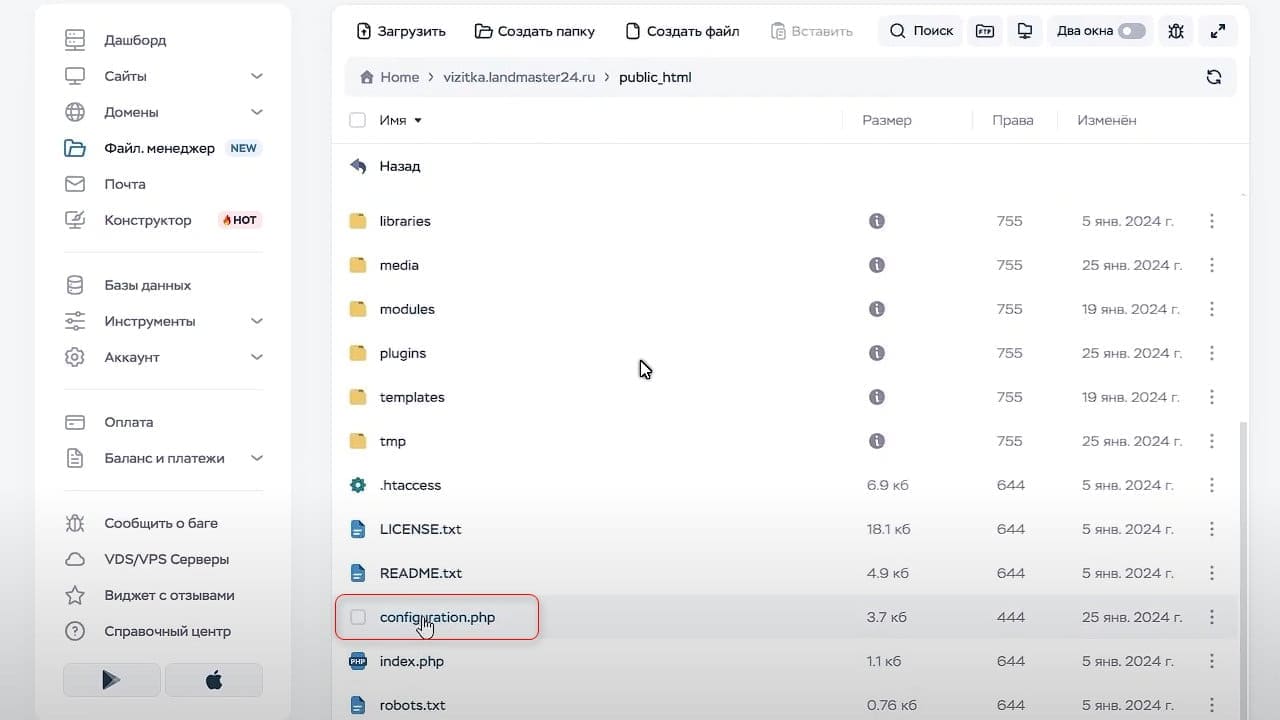Open Оплата in the sidebar
The image size is (1280, 720).
point(129,422)
